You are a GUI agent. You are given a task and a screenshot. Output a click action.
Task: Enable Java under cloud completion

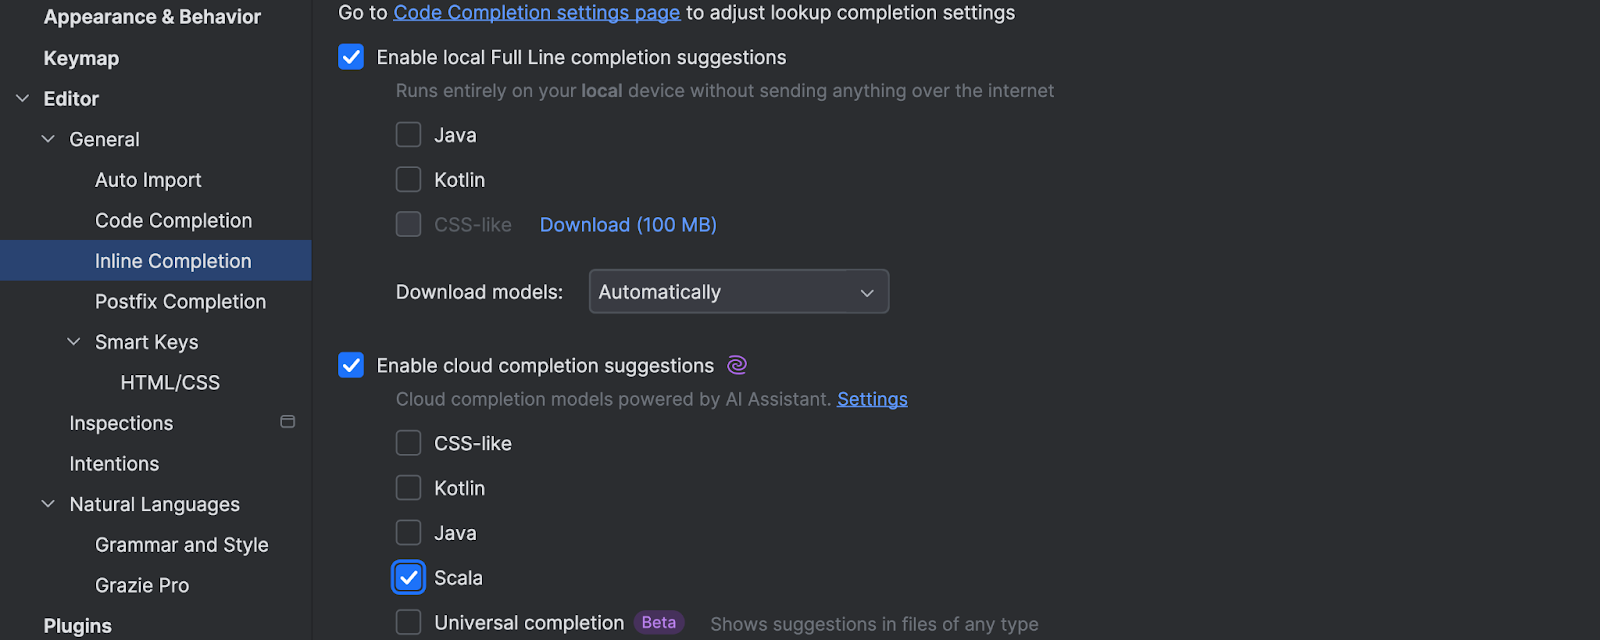408,533
